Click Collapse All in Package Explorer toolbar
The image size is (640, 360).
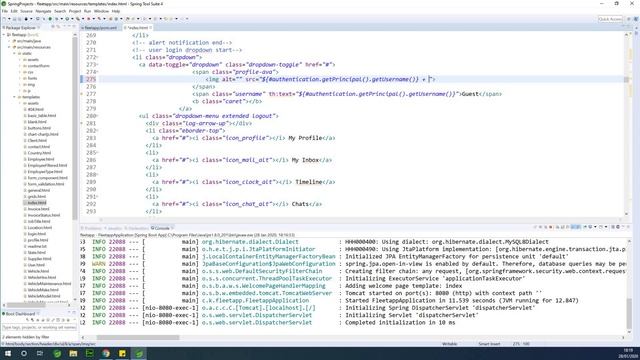[x=53, y=27]
